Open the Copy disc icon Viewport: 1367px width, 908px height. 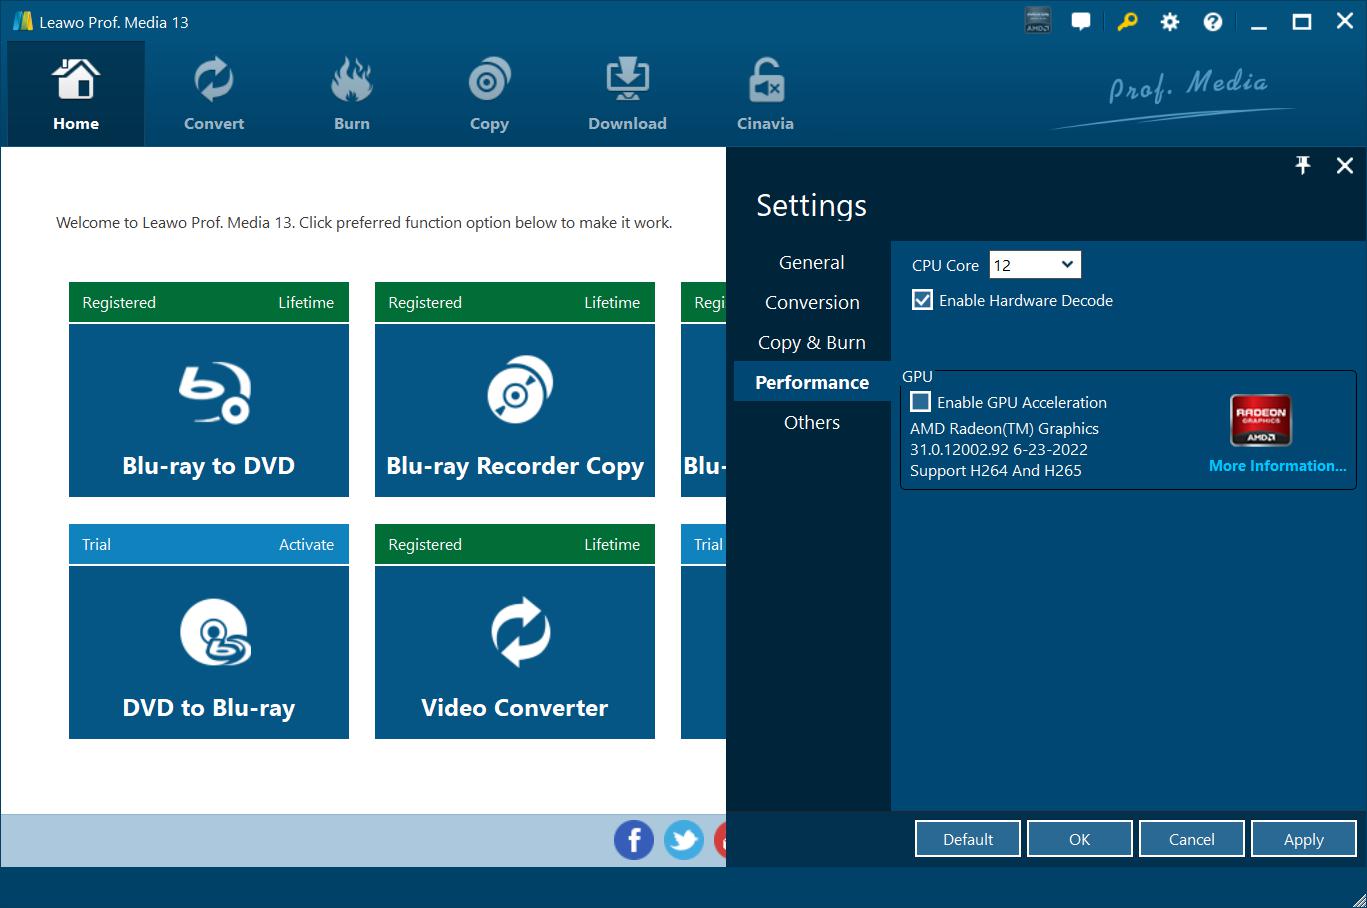[489, 81]
